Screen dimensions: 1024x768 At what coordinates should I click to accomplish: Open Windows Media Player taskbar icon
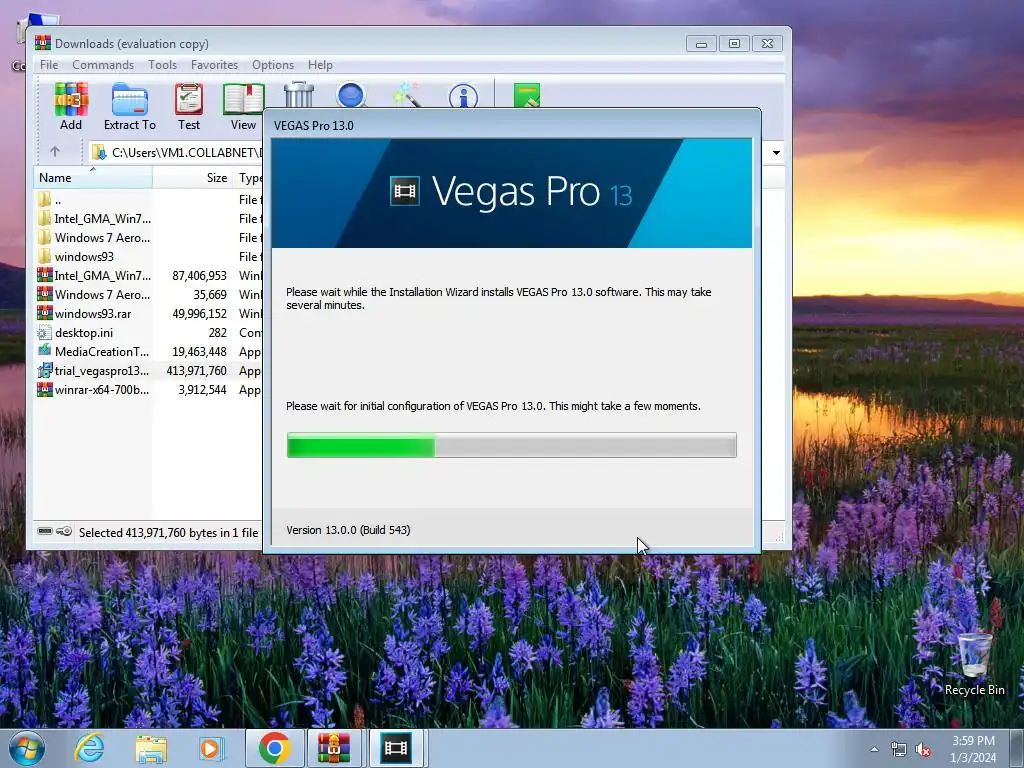point(210,749)
